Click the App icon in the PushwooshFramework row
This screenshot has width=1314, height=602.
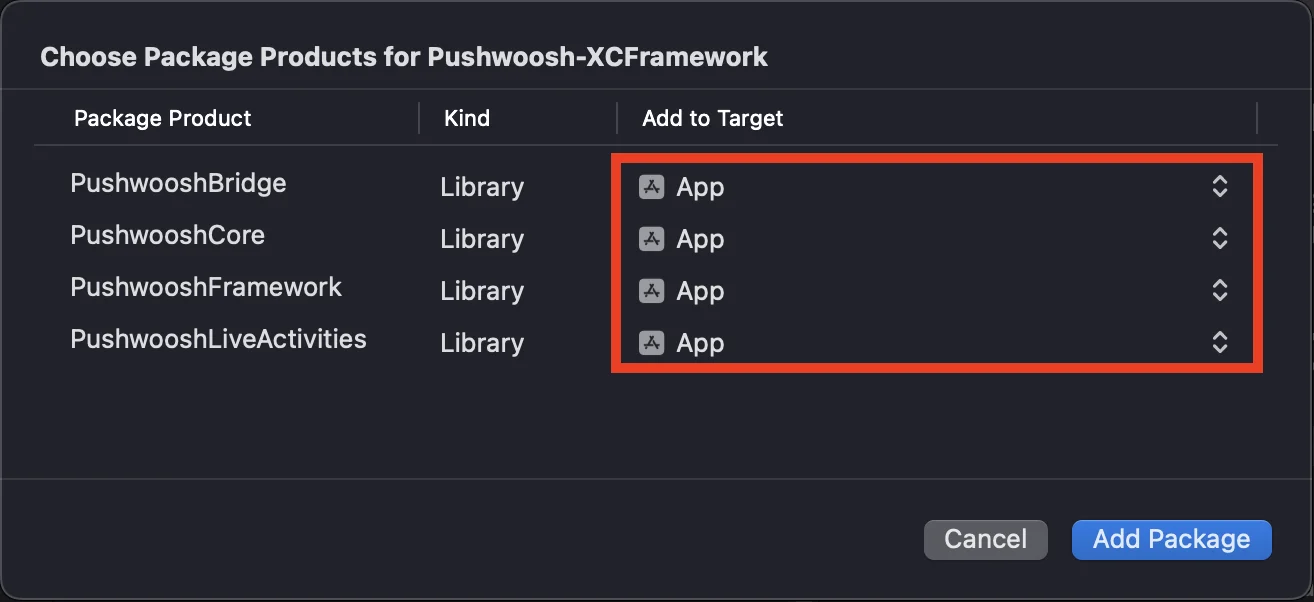[652, 291]
